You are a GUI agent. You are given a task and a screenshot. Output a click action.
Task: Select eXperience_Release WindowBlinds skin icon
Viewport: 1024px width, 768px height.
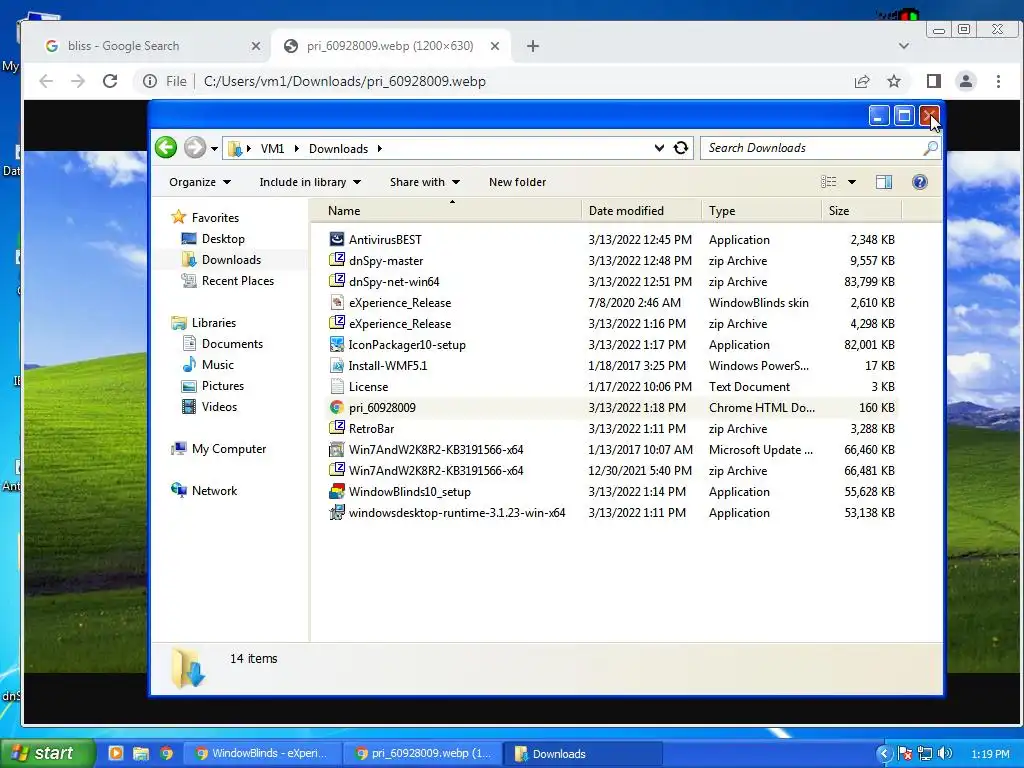tap(336, 302)
